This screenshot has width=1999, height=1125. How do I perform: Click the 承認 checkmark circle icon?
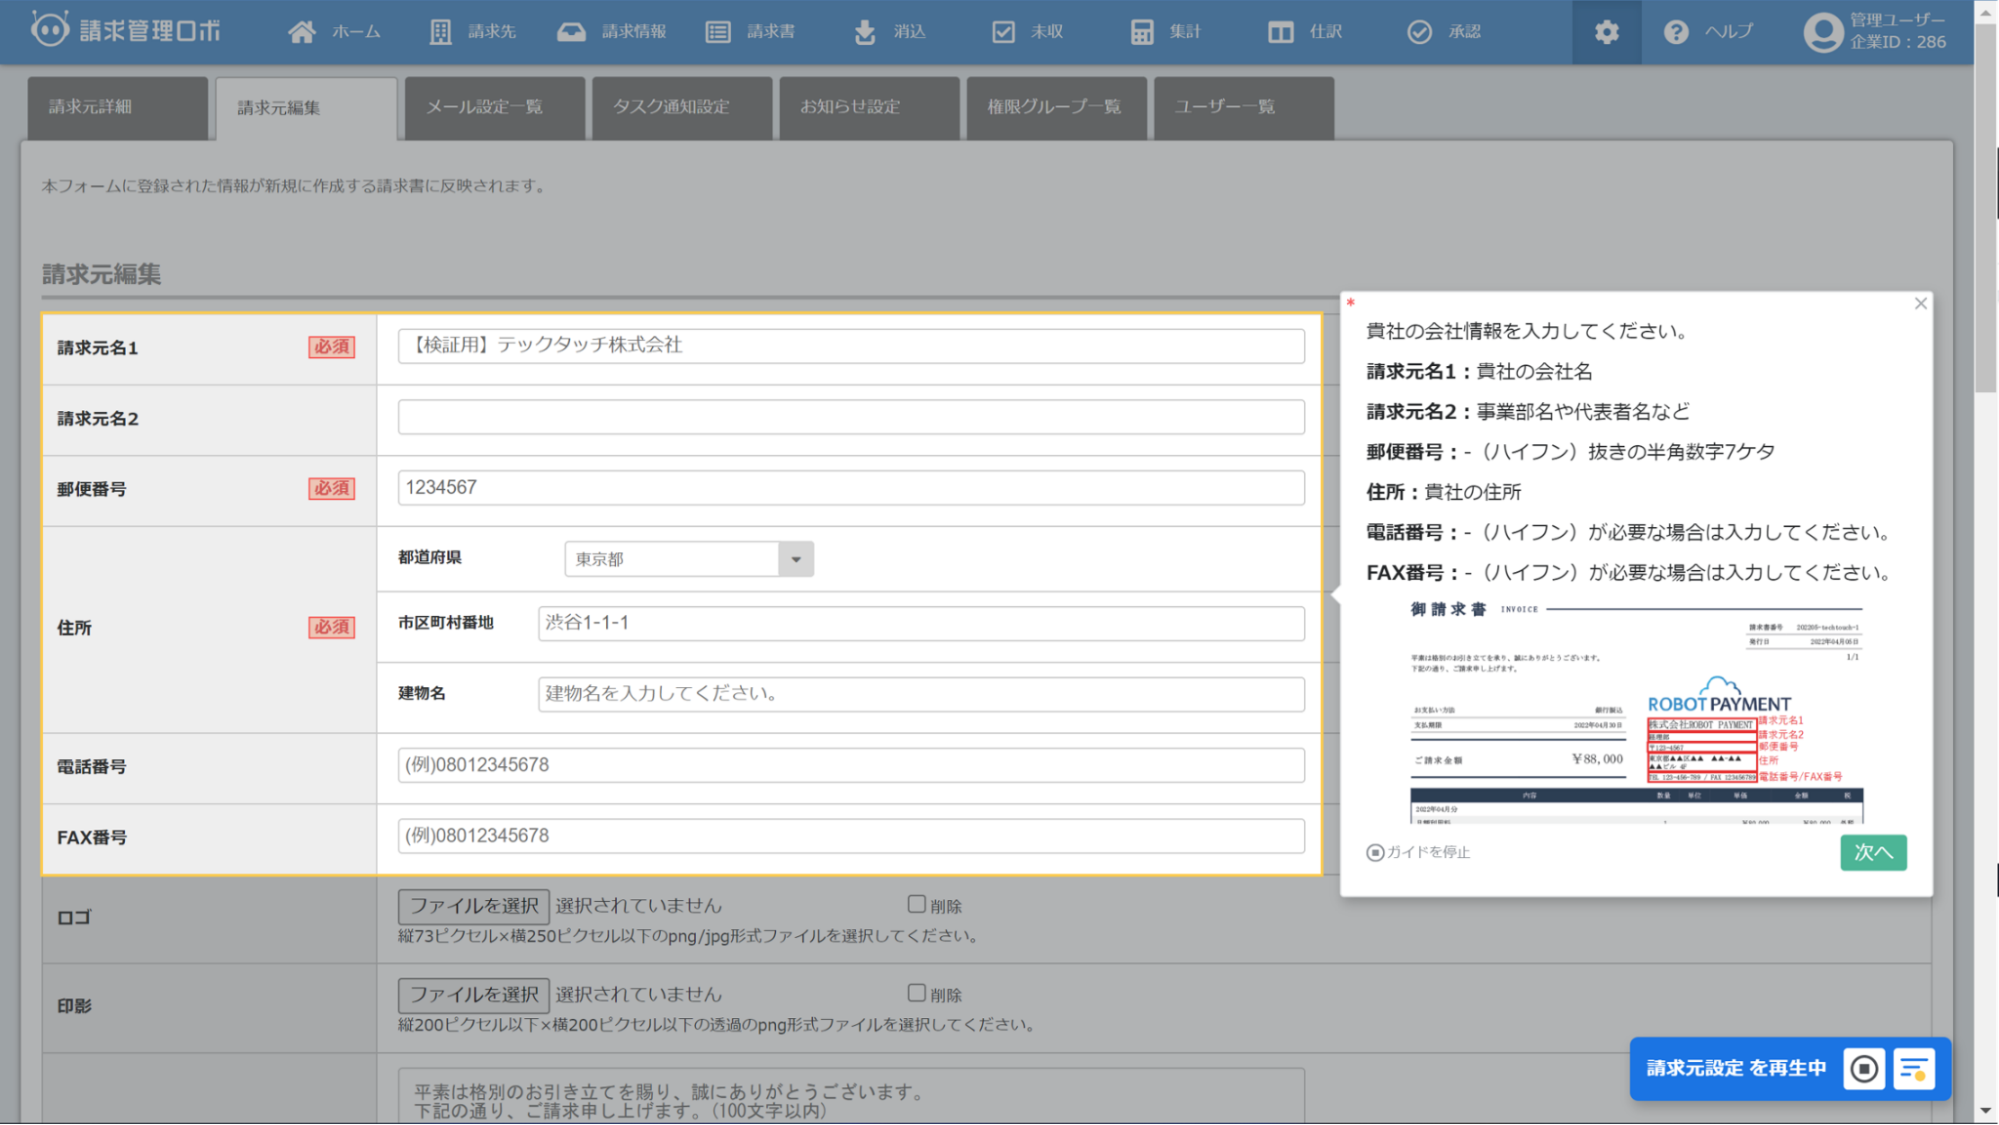1419,32
